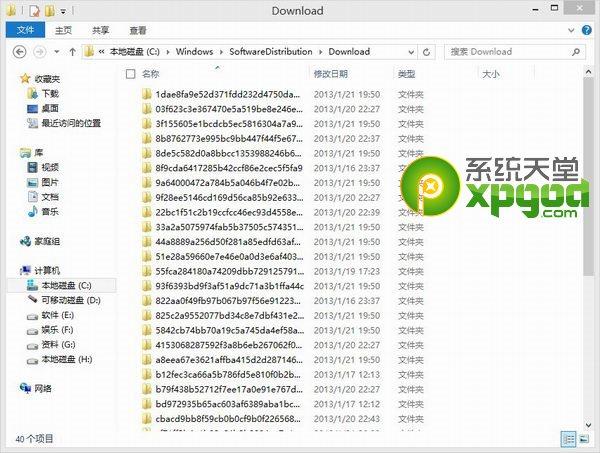This screenshot has height=453, width=600.
Task: Open the Help question mark icon
Action: tap(586, 30)
